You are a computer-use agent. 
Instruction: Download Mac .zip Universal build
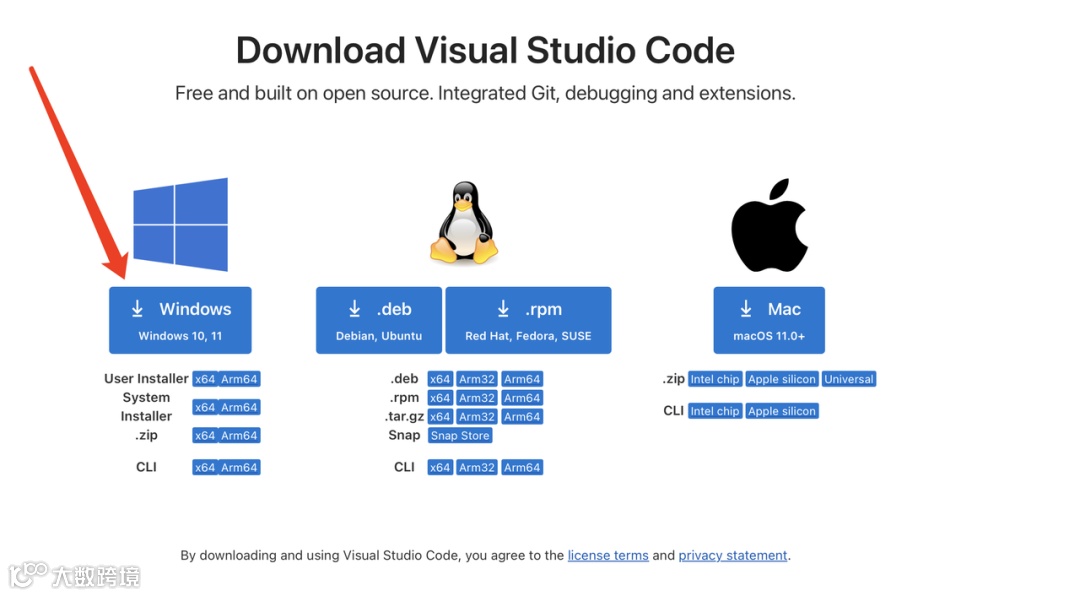coord(849,379)
